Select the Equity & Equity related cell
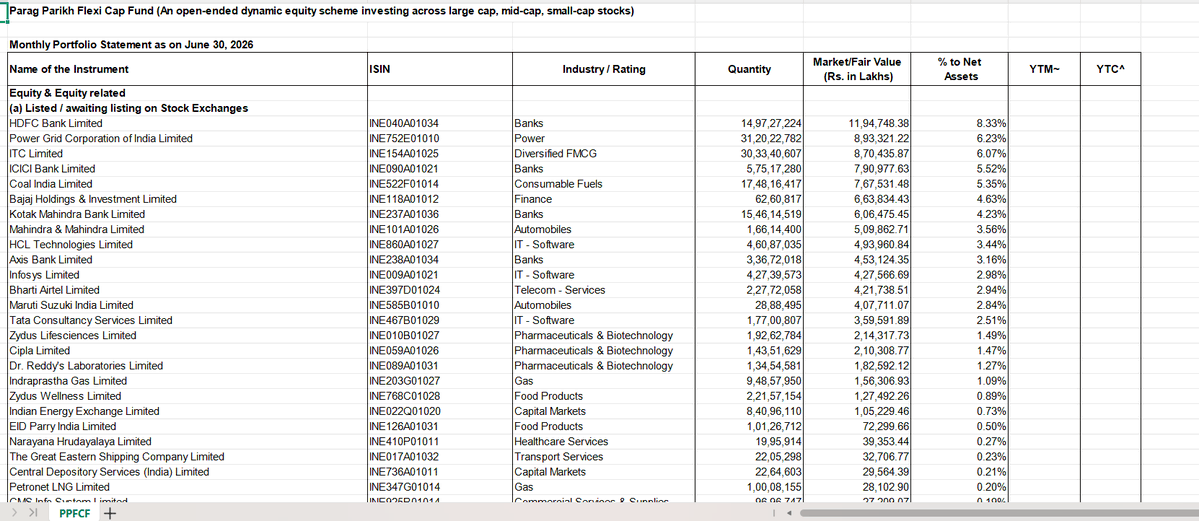Image resolution: width=1199 pixels, height=521 pixels. coord(187,93)
